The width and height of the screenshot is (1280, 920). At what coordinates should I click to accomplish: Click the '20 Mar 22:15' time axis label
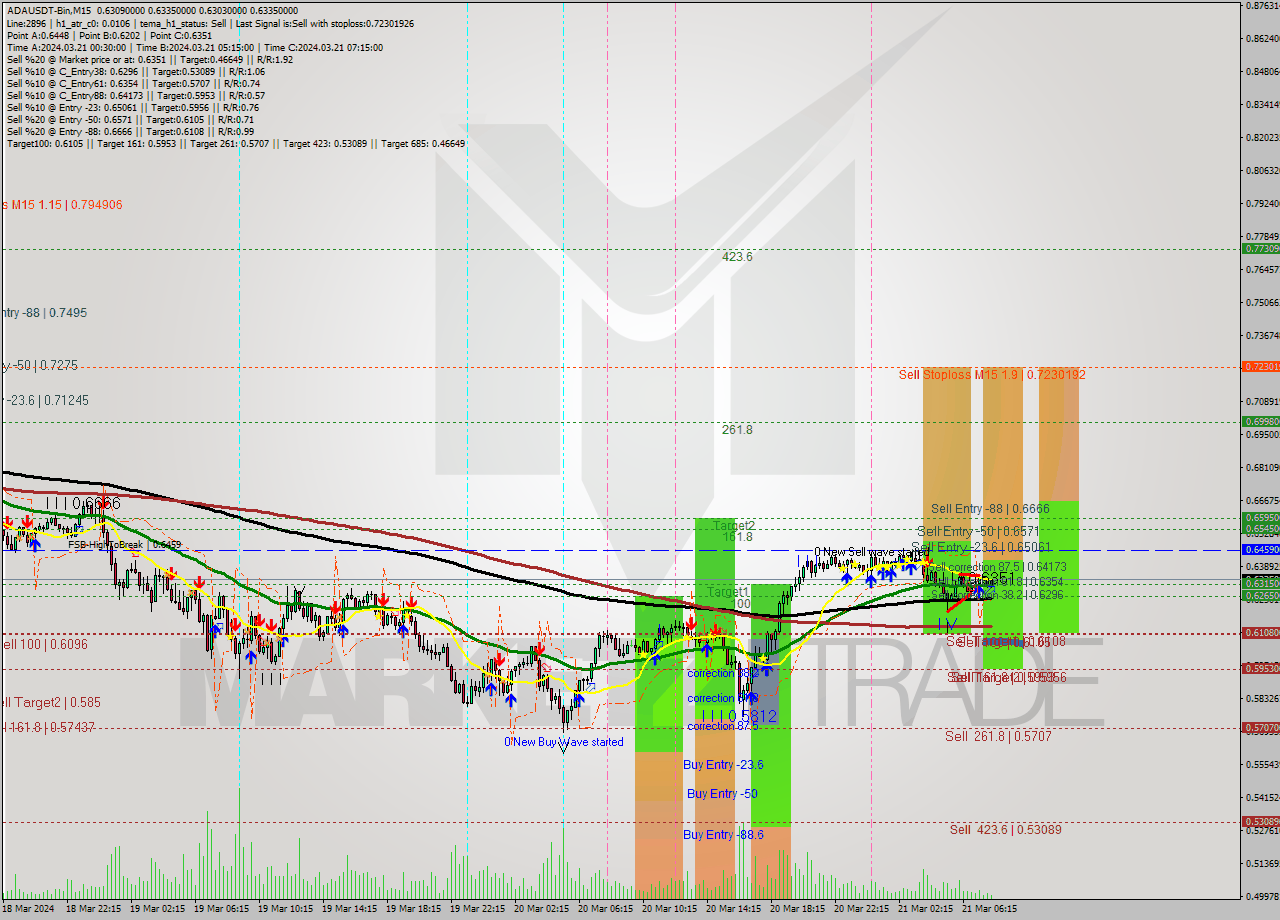pyautogui.click(x=860, y=909)
